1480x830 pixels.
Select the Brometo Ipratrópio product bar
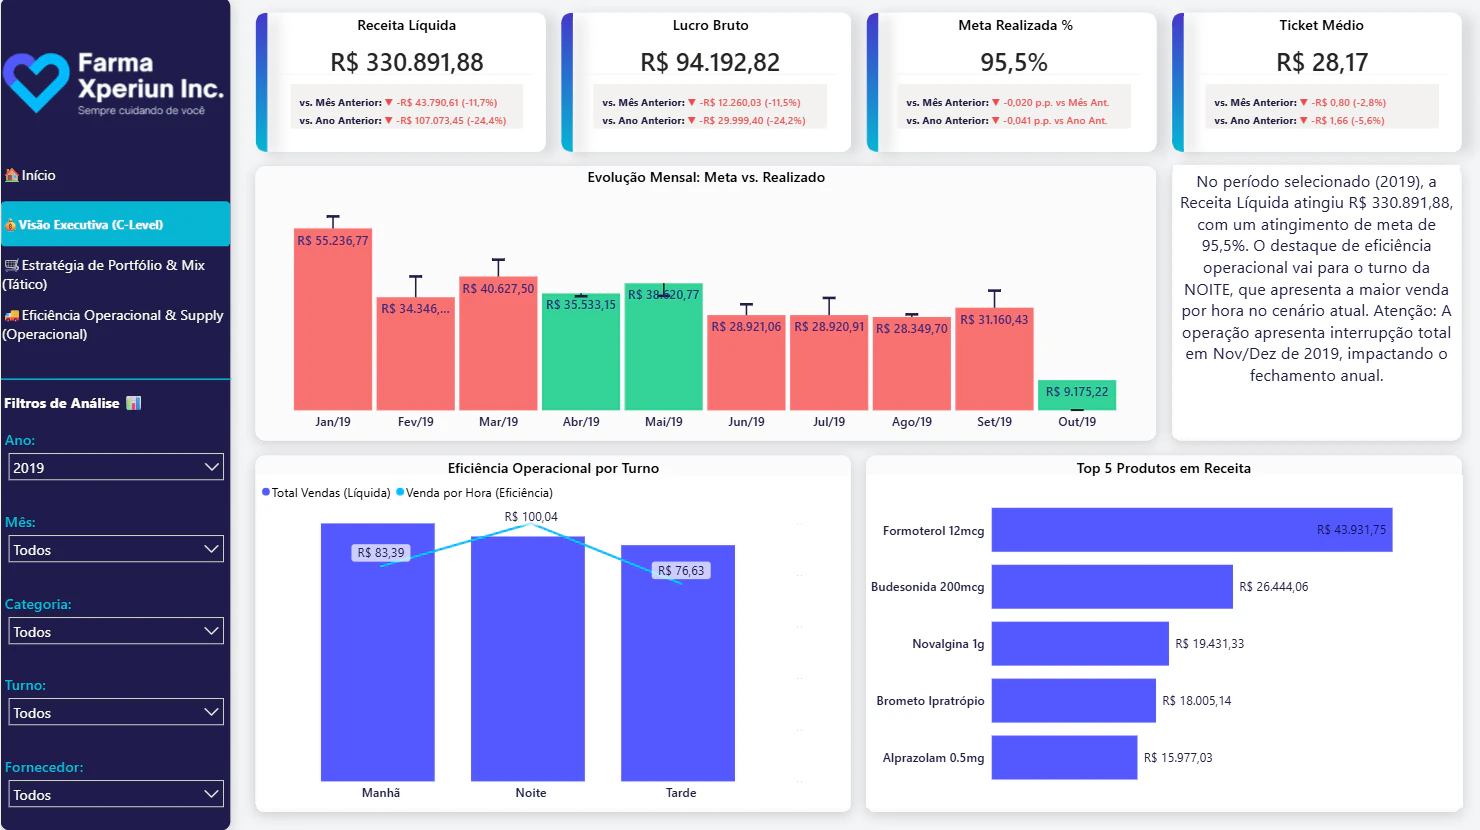[x=1074, y=701]
